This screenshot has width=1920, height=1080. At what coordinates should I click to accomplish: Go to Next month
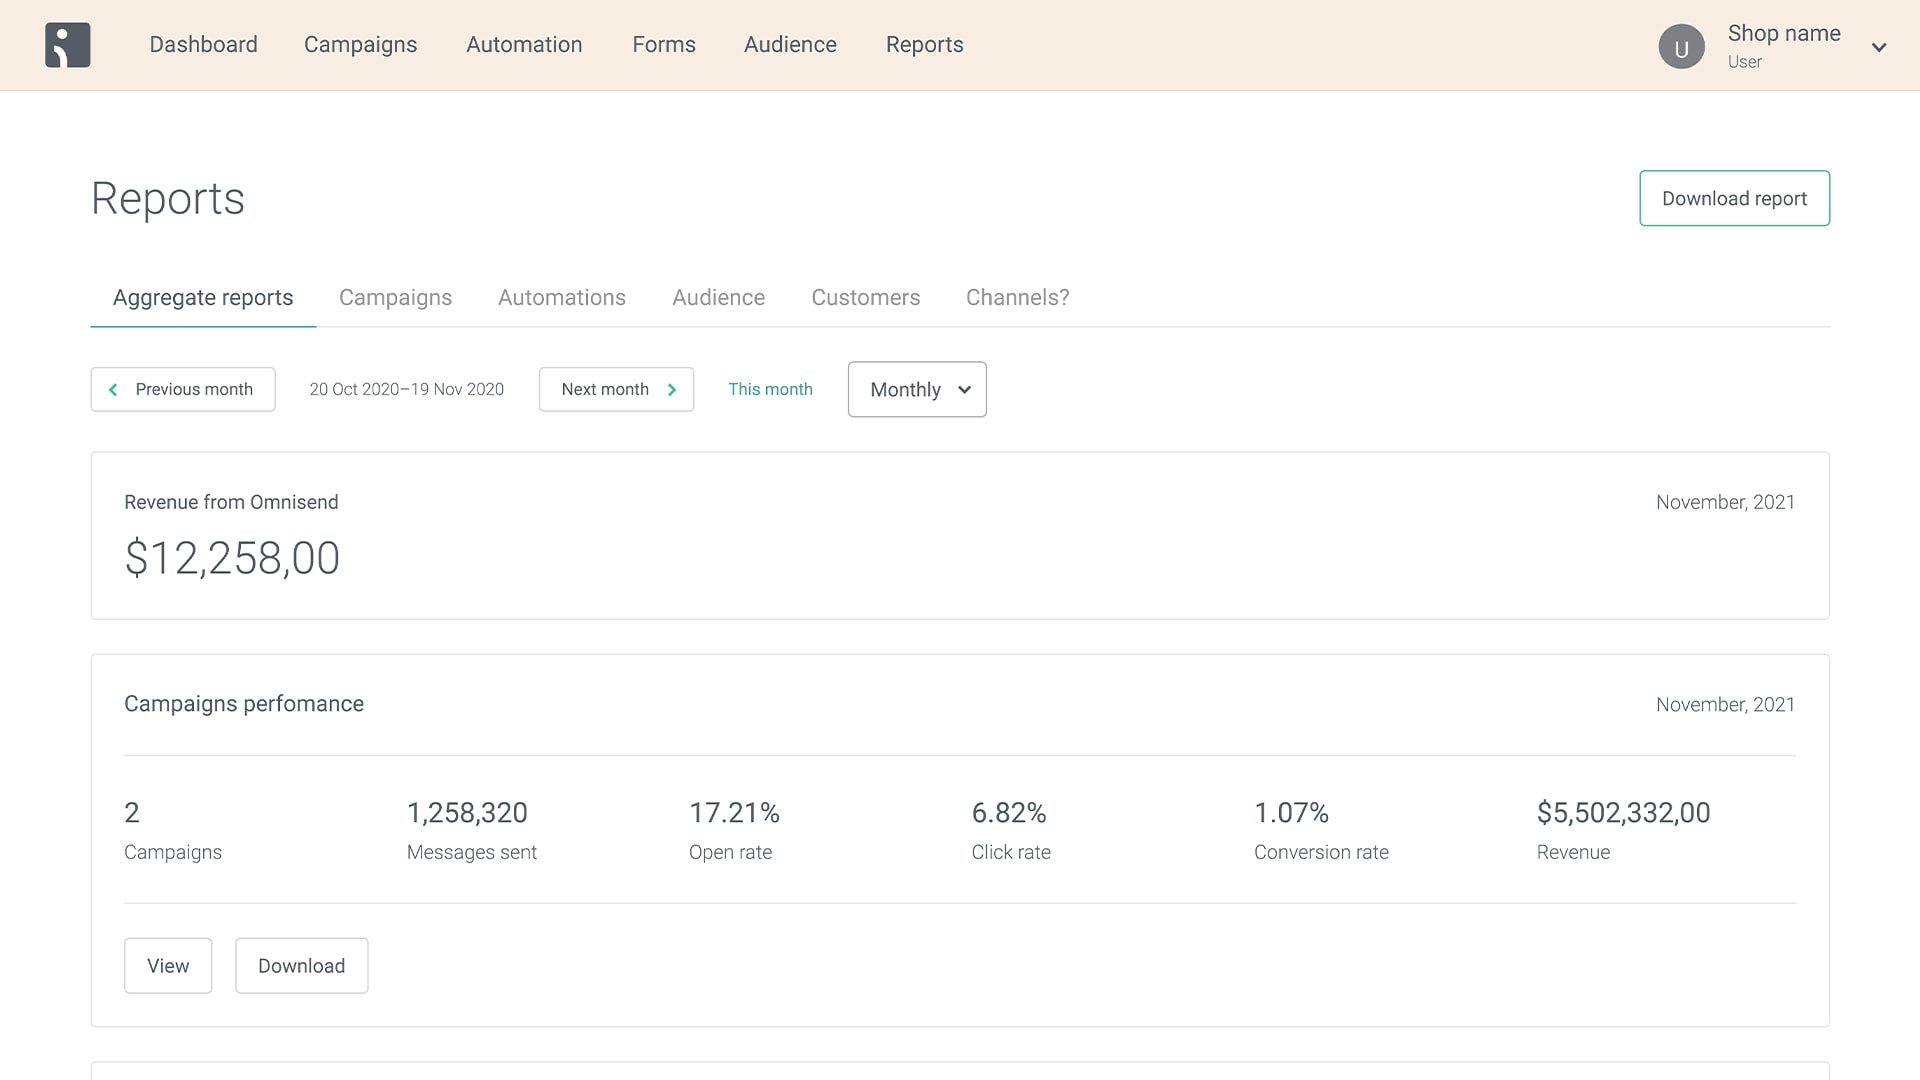click(616, 389)
